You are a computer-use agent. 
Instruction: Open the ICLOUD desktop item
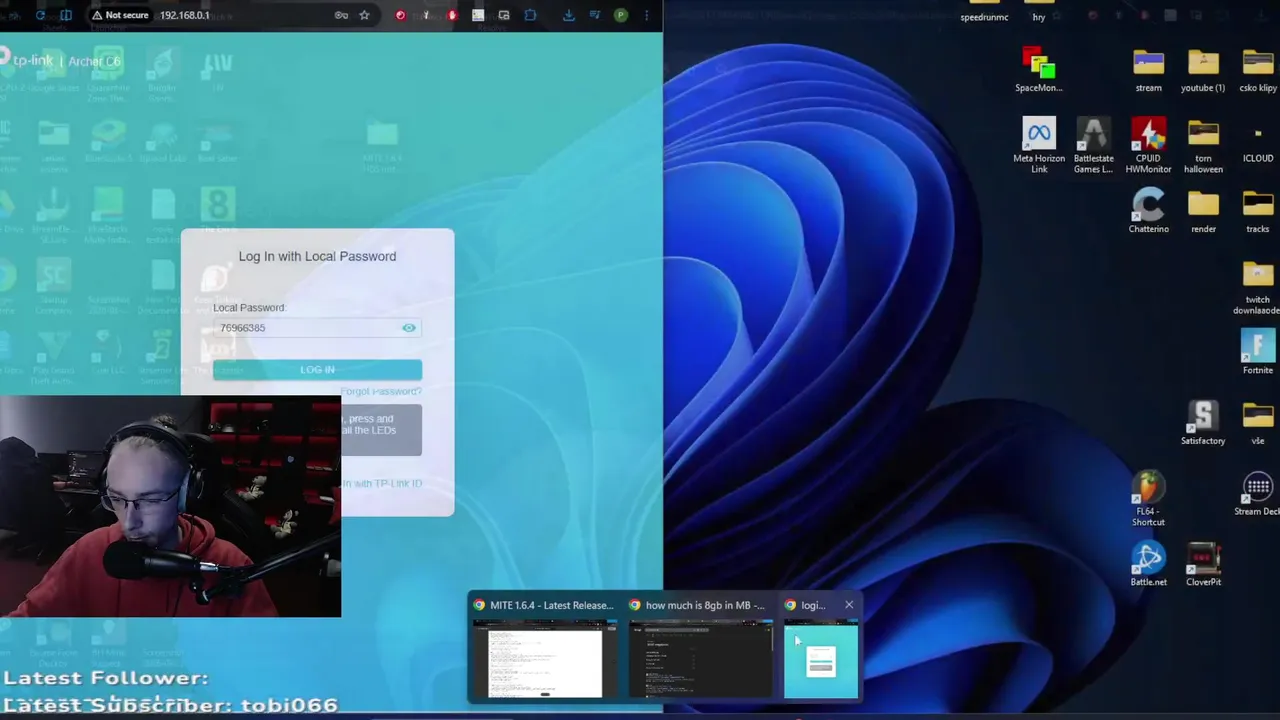point(1257,146)
